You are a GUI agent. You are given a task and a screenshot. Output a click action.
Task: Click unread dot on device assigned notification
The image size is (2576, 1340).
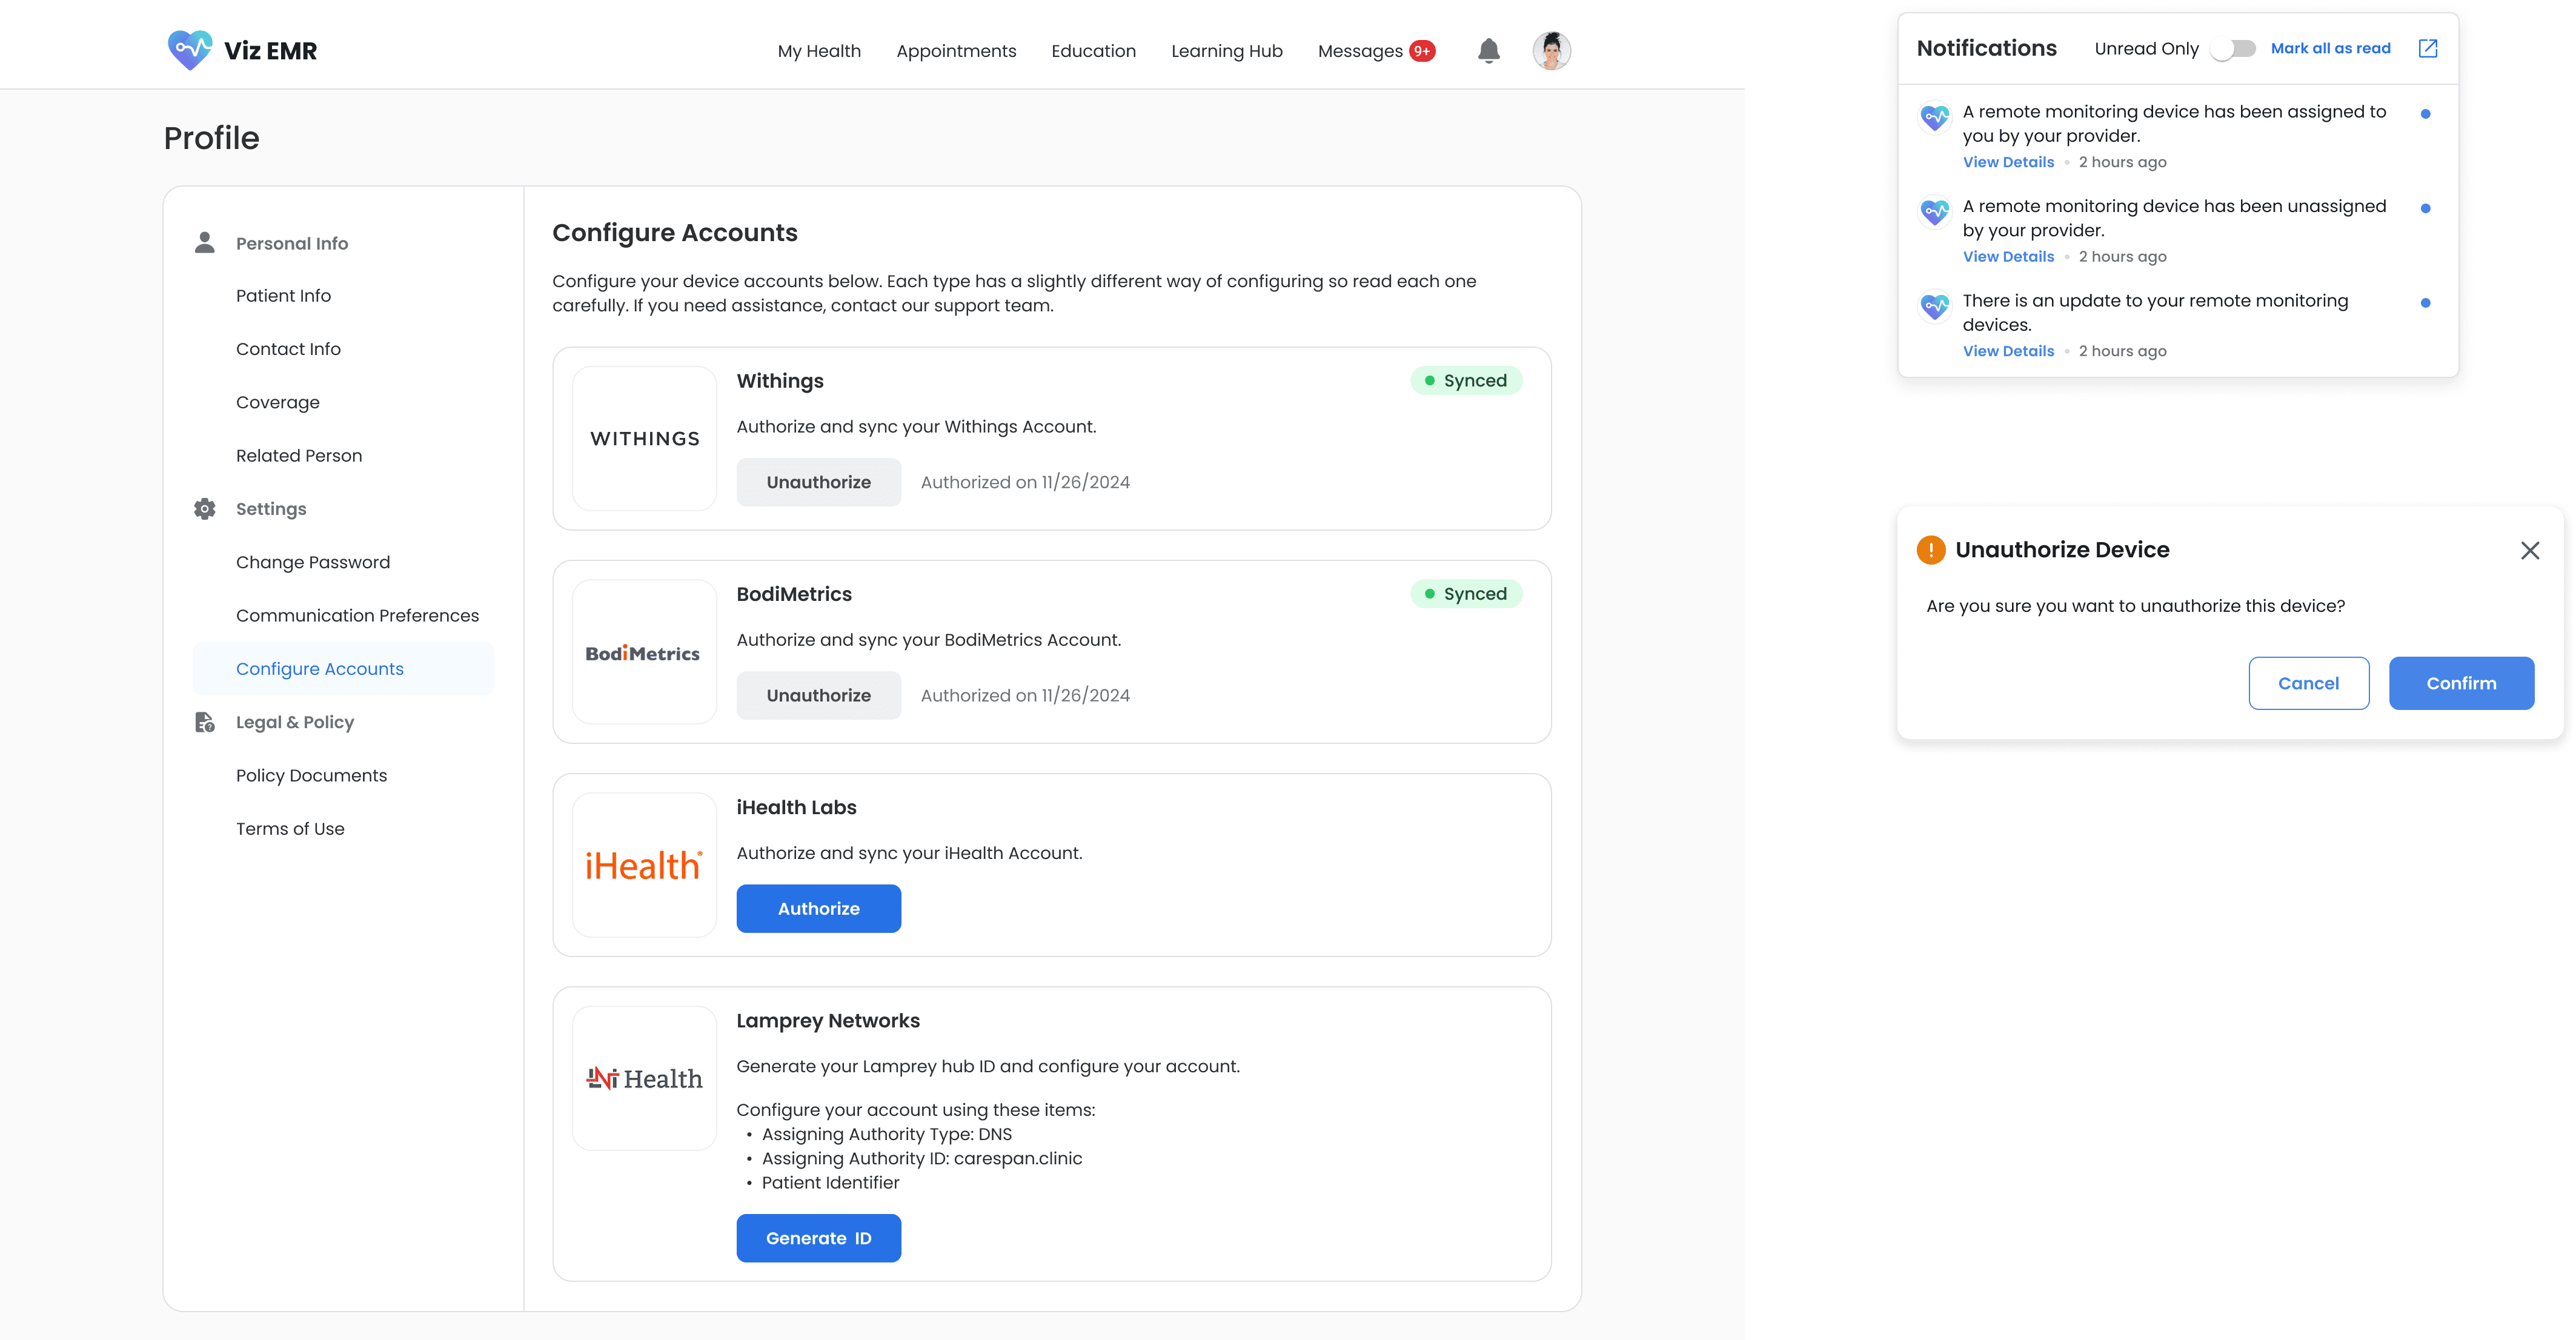[2425, 114]
